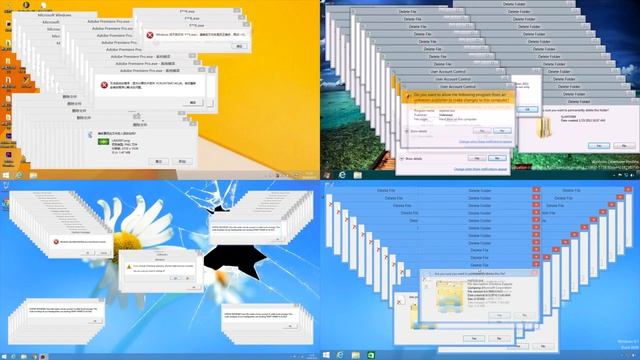Click No in center warning dialog on daisy desktop
The height and width of the screenshot is (360, 640).
[x=188, y=278]
